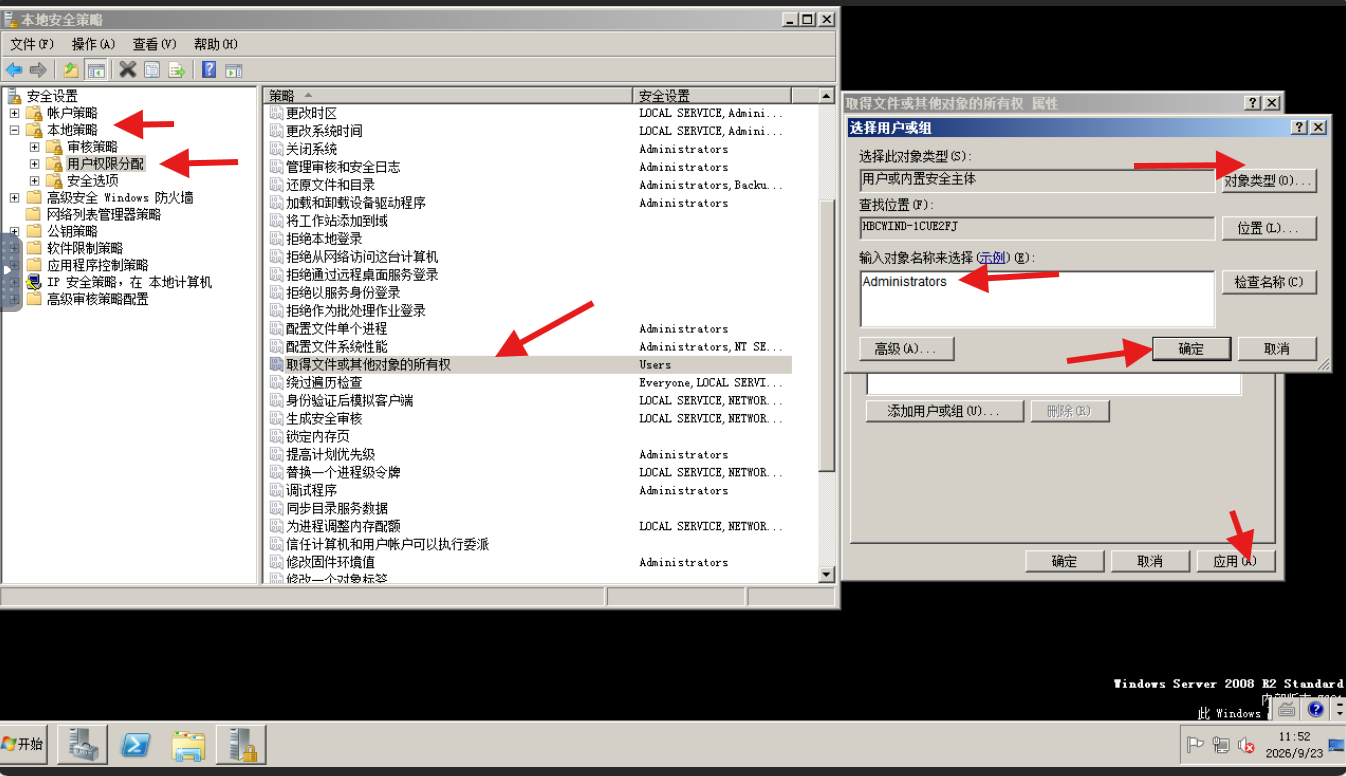Open the PowerShell icon in taskbar
The image size is (1346, 776).
coord(136,745)
